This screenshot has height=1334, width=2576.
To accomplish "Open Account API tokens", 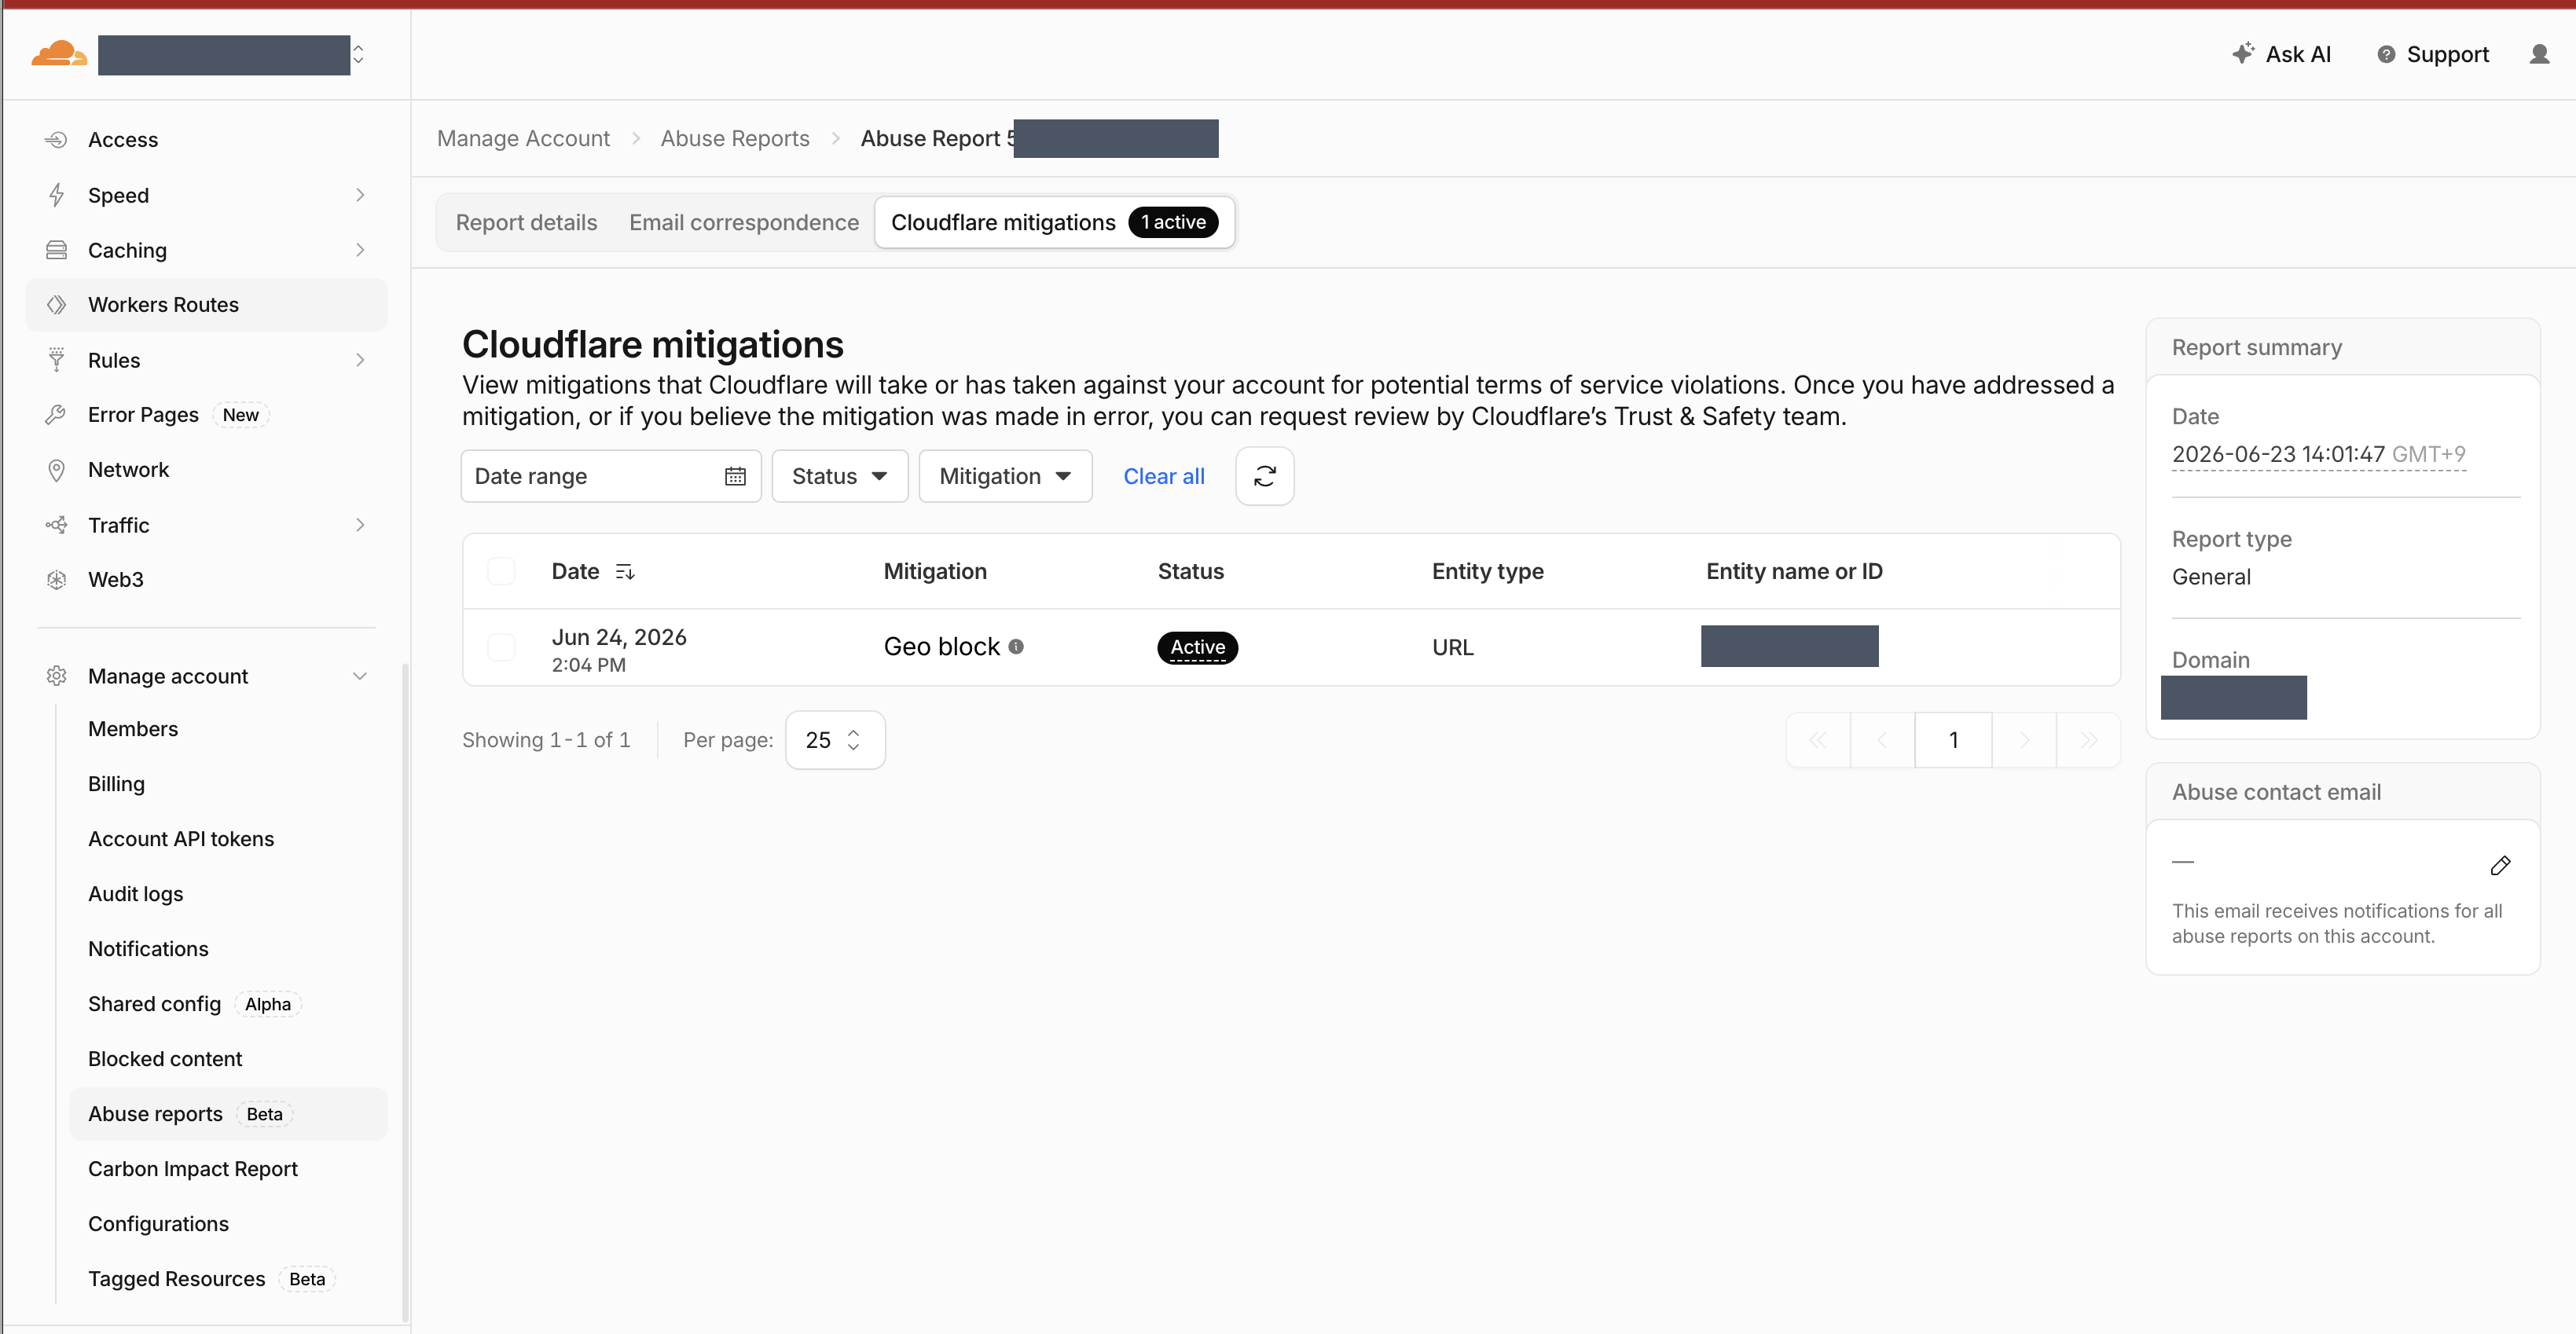I will click(181, 838).
